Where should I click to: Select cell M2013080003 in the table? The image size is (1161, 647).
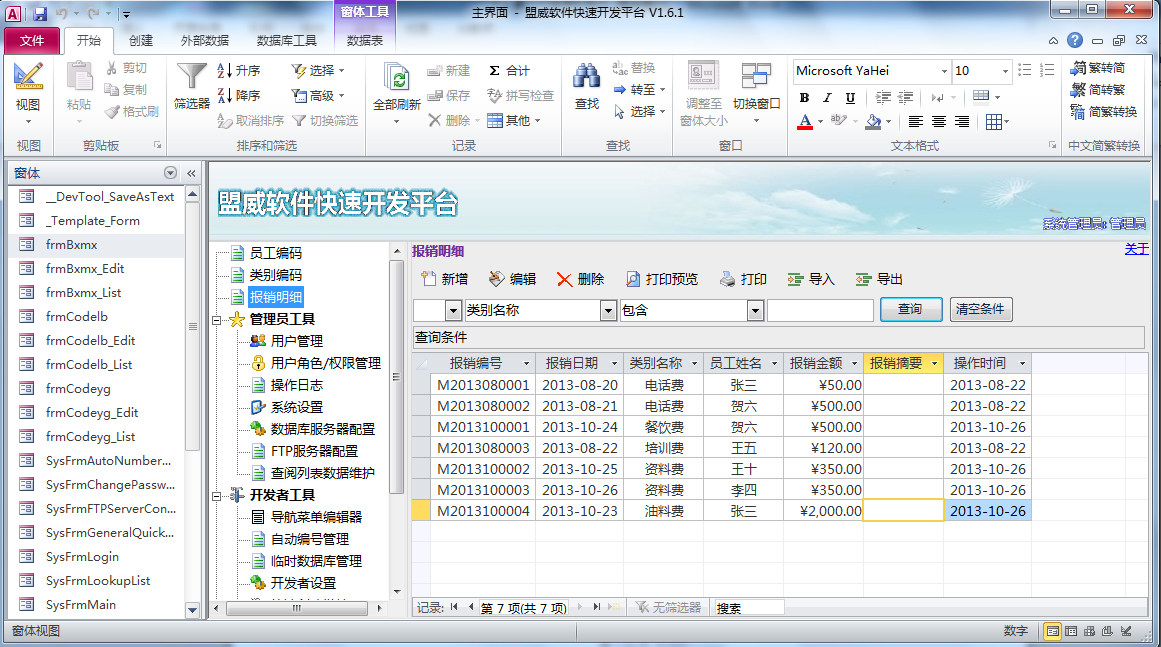(x=484, y=449)
